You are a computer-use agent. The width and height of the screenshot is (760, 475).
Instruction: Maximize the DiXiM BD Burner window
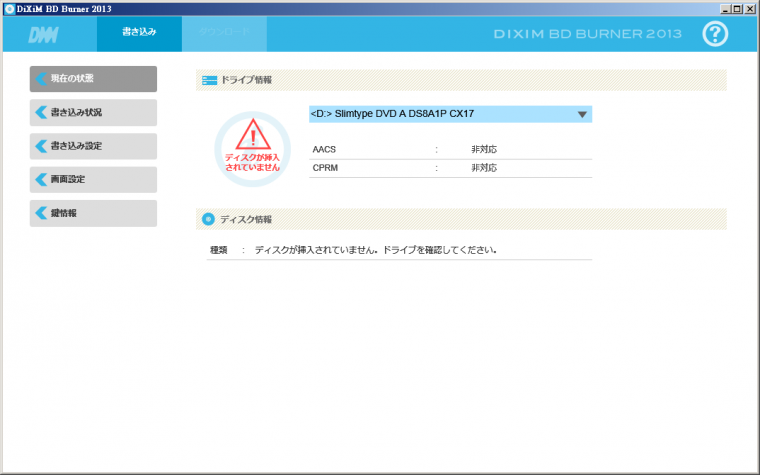tap(735, 8)
